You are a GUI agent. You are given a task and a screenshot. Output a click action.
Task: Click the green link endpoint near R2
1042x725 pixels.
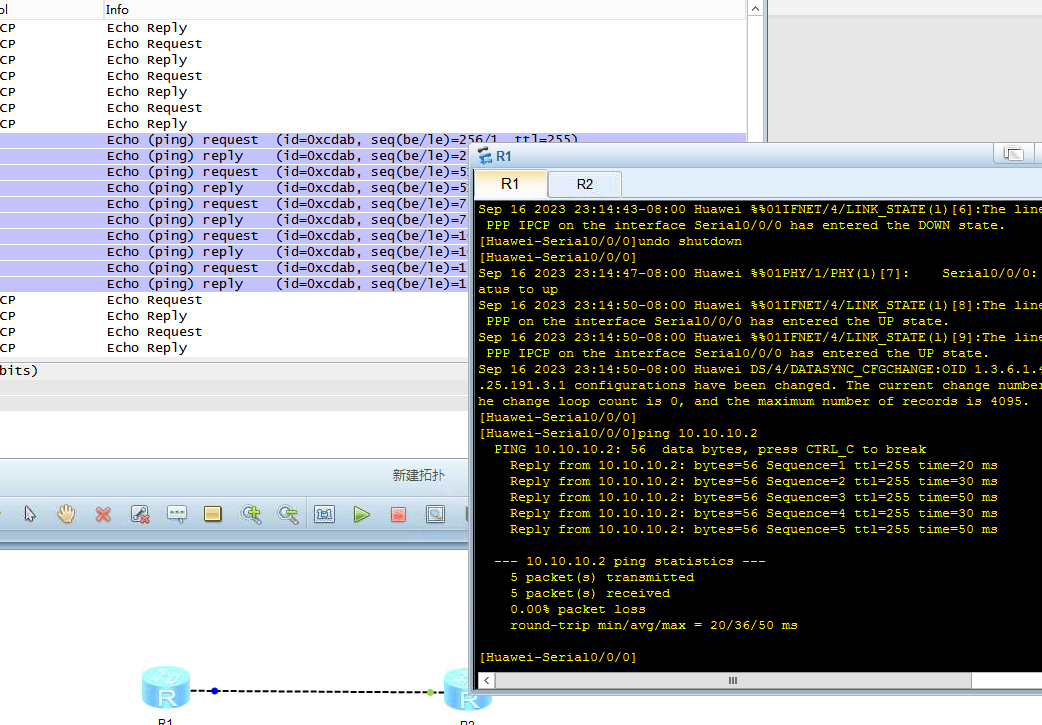[431, 692]
